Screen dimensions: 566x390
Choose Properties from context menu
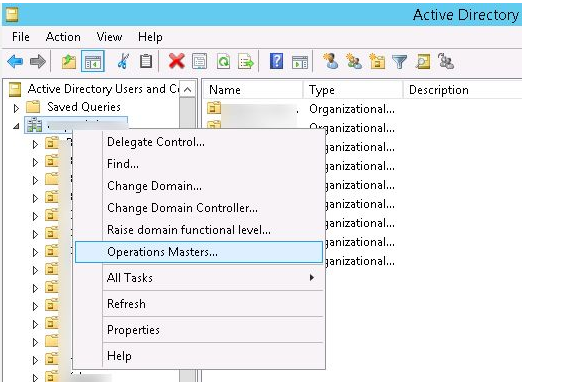(199, 330)
